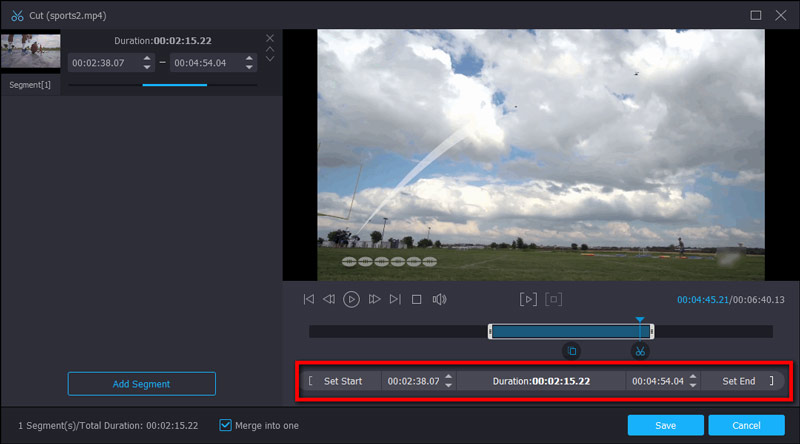Move Segment[1] up with the chevron up arrow
The width and height of the screenshot is (800, 444).
pyautogui.click(x=269, y=49)
